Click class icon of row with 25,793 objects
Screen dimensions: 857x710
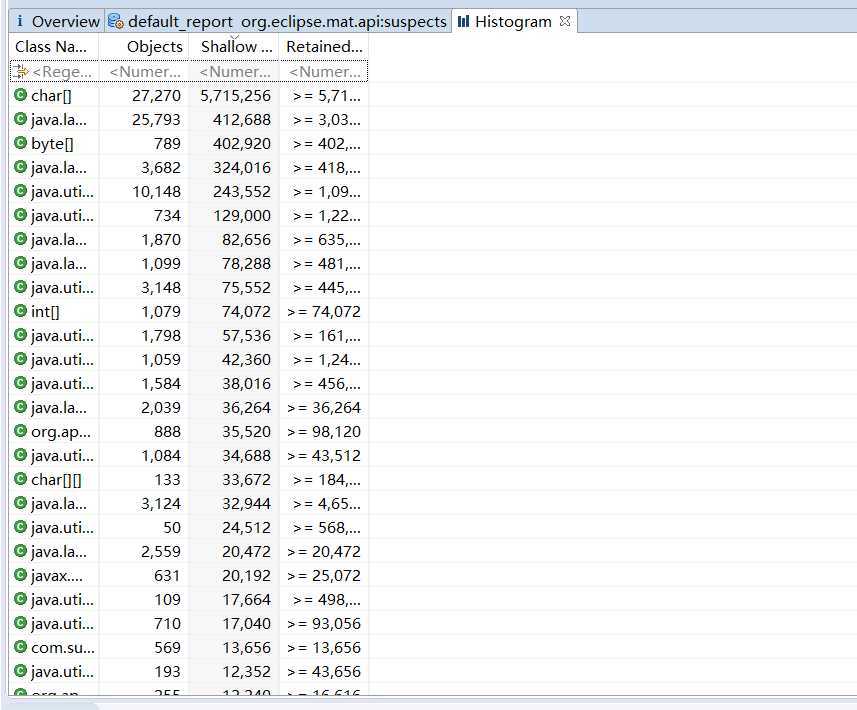click(20, 119)
